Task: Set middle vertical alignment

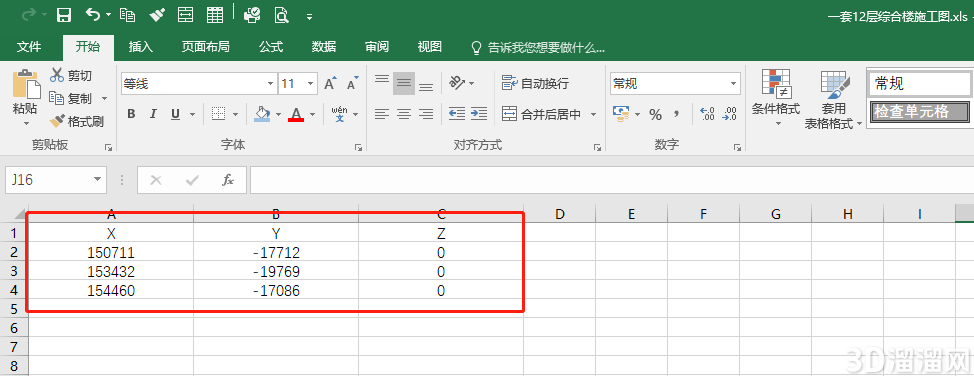Action: coord(404,83)
